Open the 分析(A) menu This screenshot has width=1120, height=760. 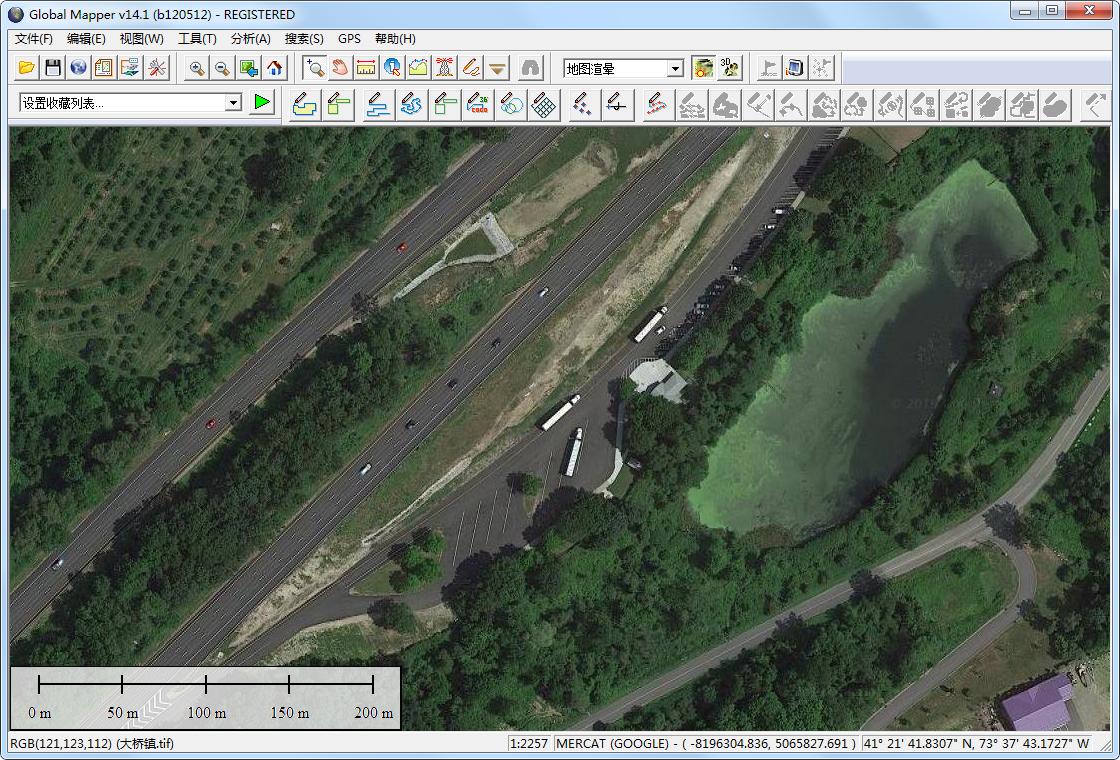pyautogui.click(x=250, y=39)
